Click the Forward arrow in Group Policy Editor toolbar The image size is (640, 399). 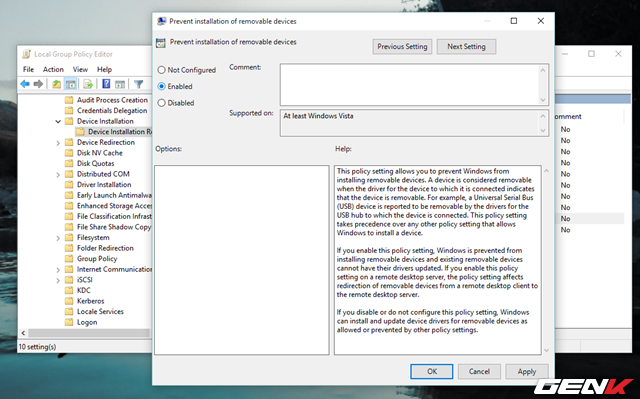click(x=38, y=84)
